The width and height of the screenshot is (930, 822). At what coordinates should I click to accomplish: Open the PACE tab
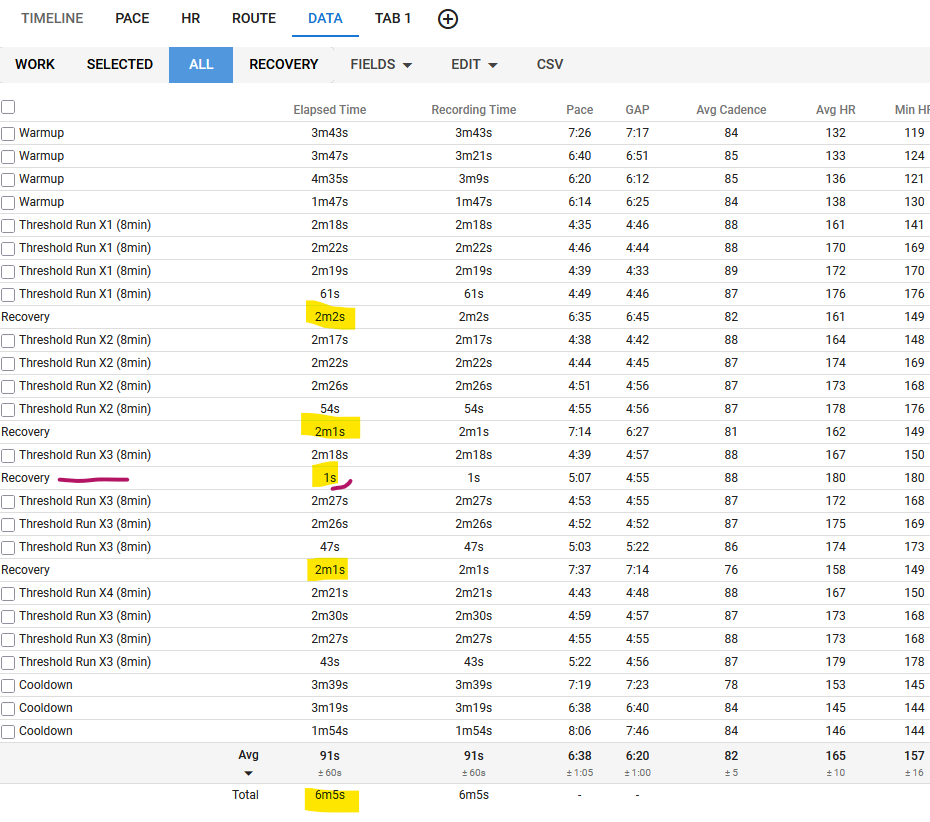pyautogui.click(x=132, y=18)
